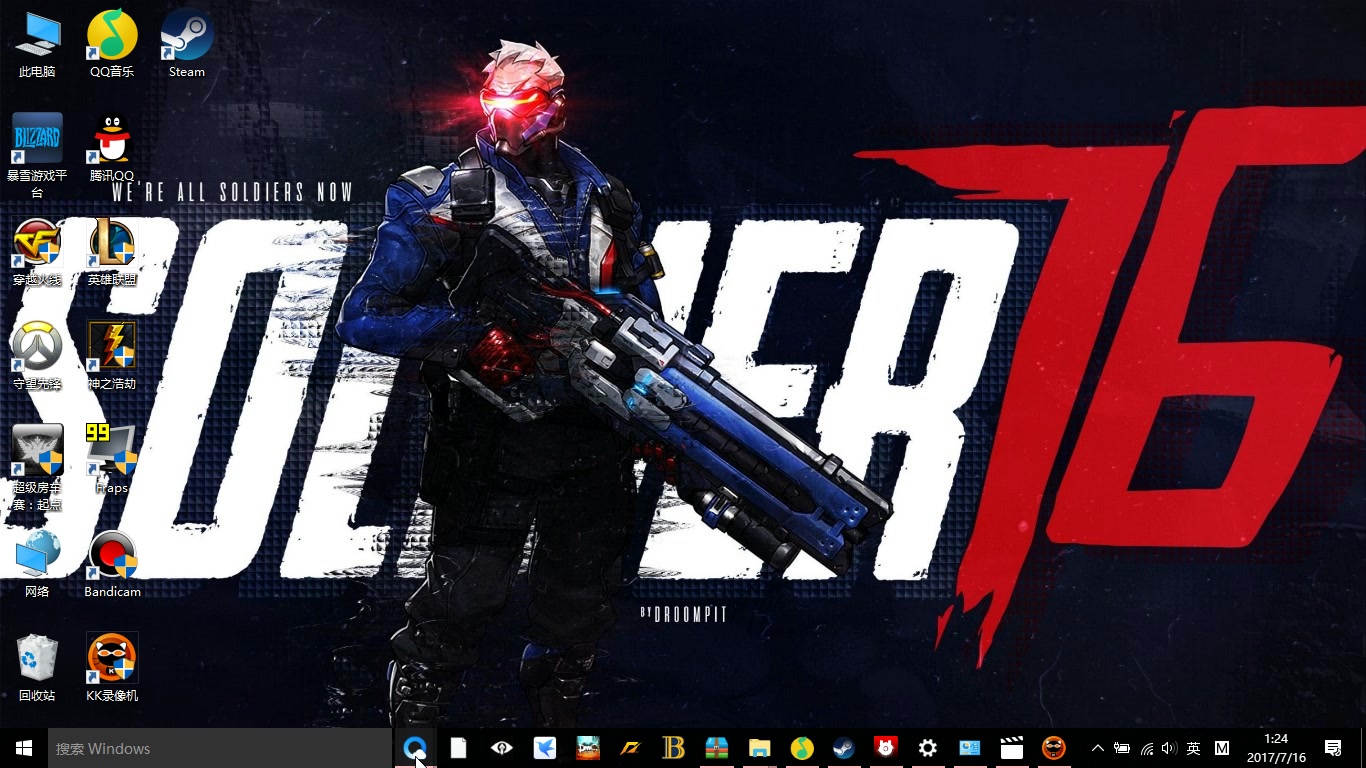Open the blue circle Cortana taskbar icon
The width and height of the screenshot is (1366, 768).
tap(415, 748)
